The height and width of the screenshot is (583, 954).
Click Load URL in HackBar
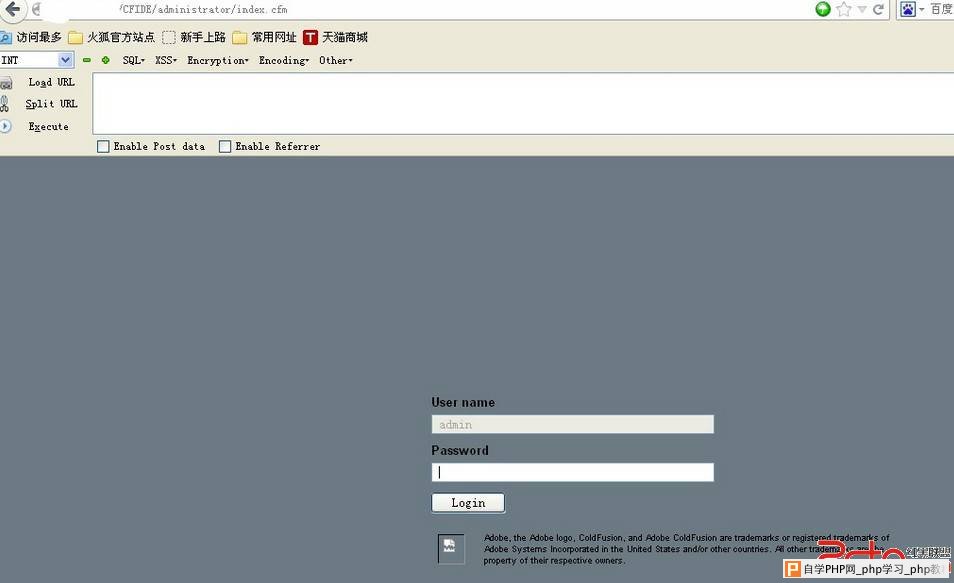click(x=51, y=82)
